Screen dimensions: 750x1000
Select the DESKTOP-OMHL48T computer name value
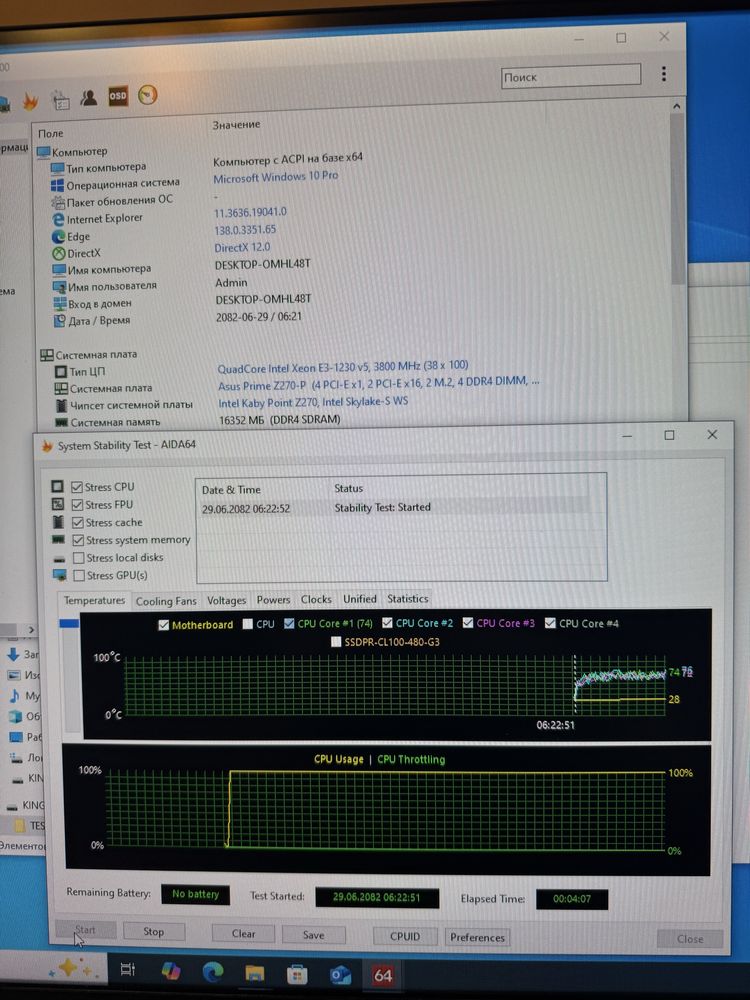tap(263, 264)
